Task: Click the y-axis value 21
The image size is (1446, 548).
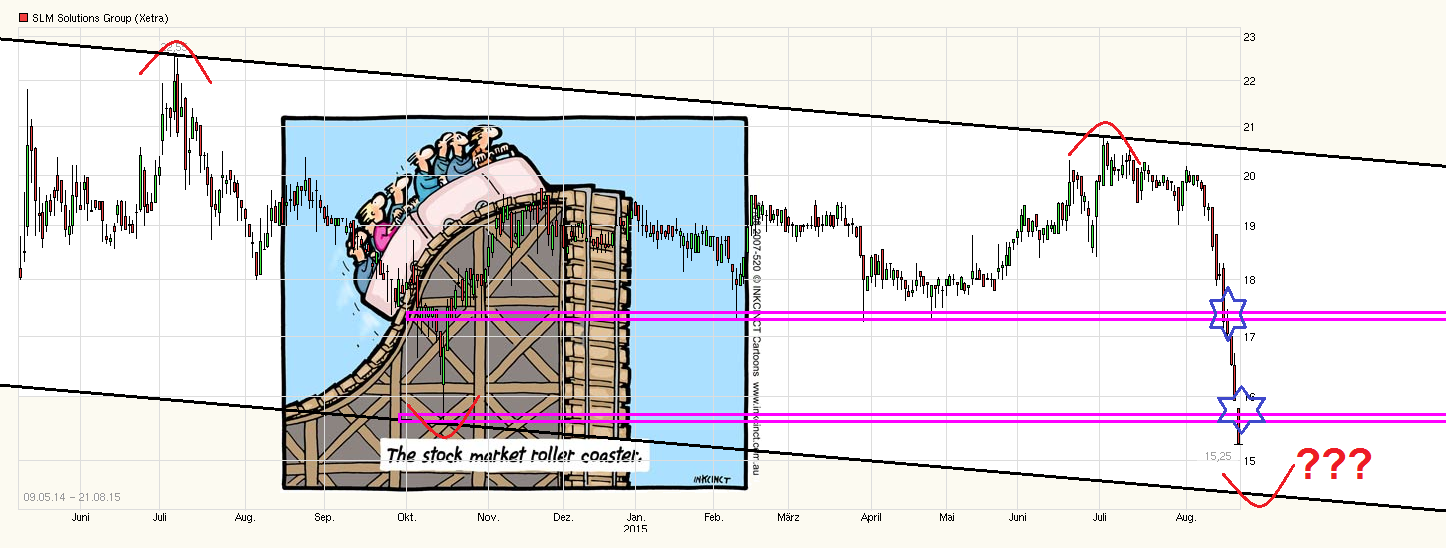Action: (x=1248, y=128)
